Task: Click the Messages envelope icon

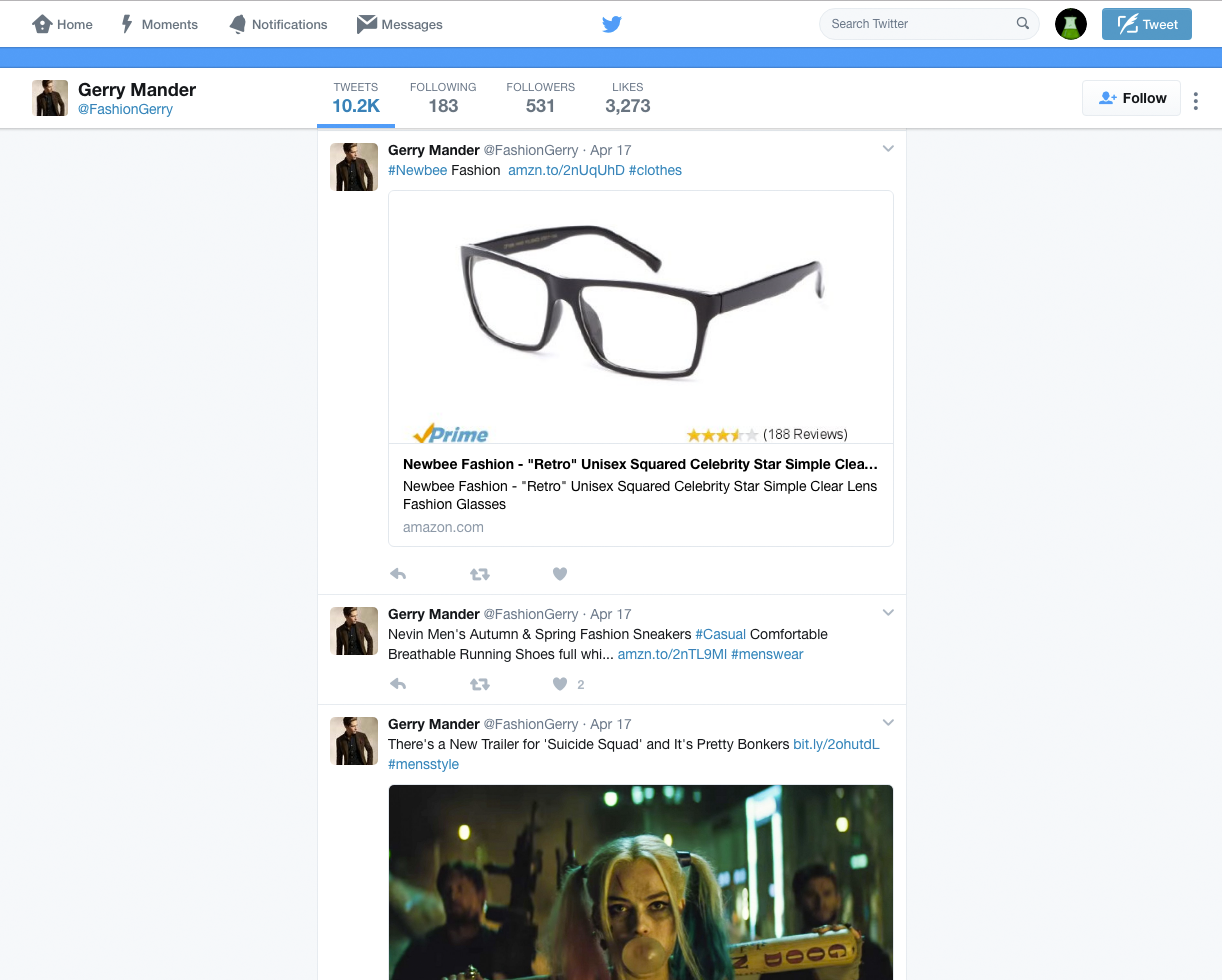Action: point(367,24)
